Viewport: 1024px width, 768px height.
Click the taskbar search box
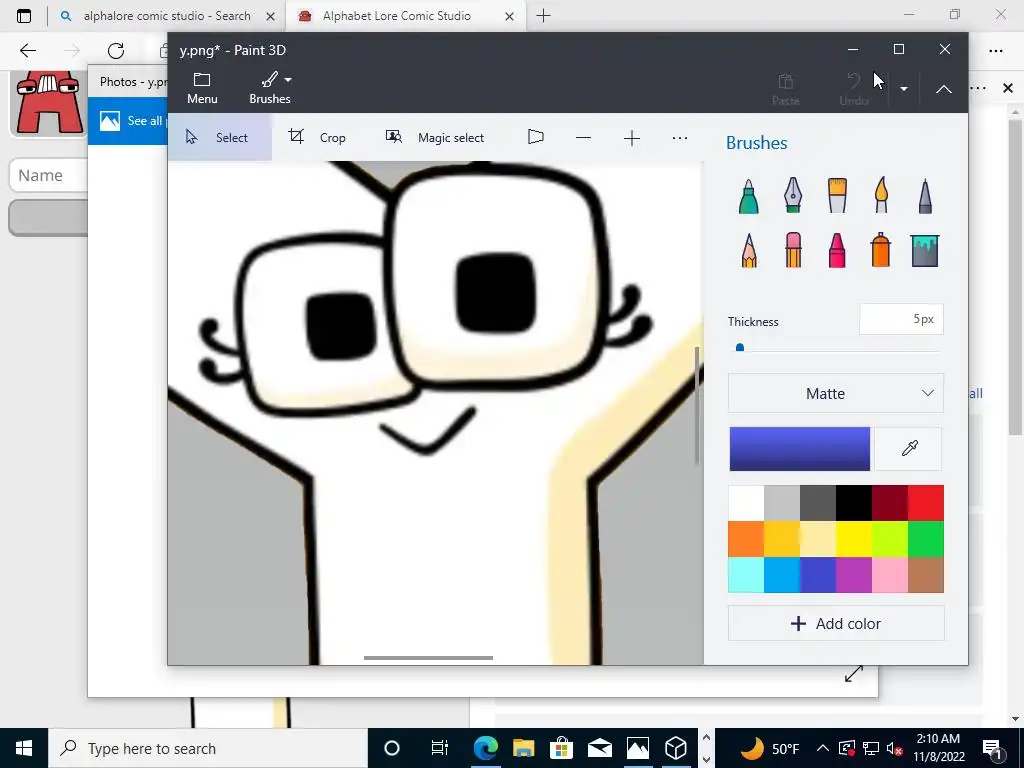point(208,748)
